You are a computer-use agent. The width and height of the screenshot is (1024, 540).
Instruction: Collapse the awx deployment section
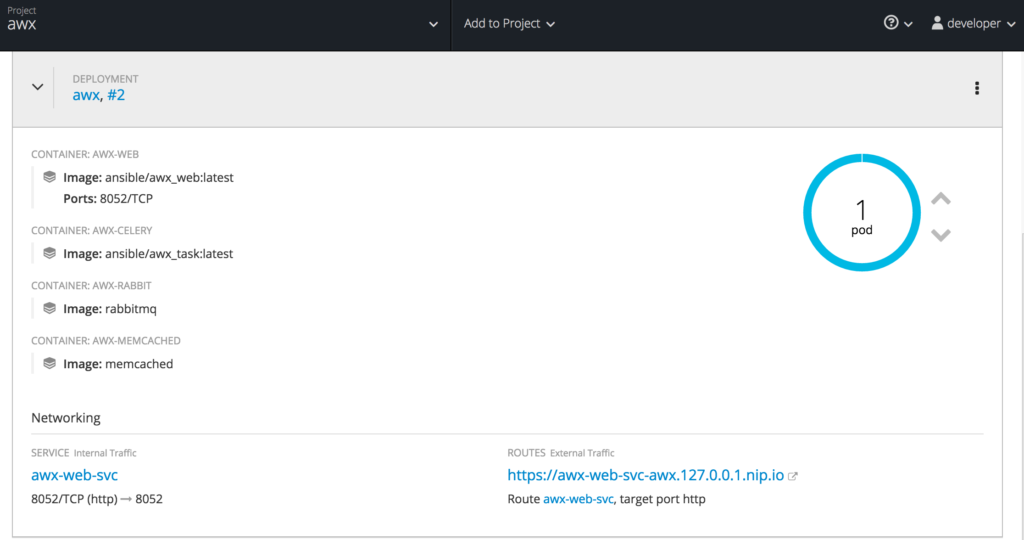[x=38, y=87]
